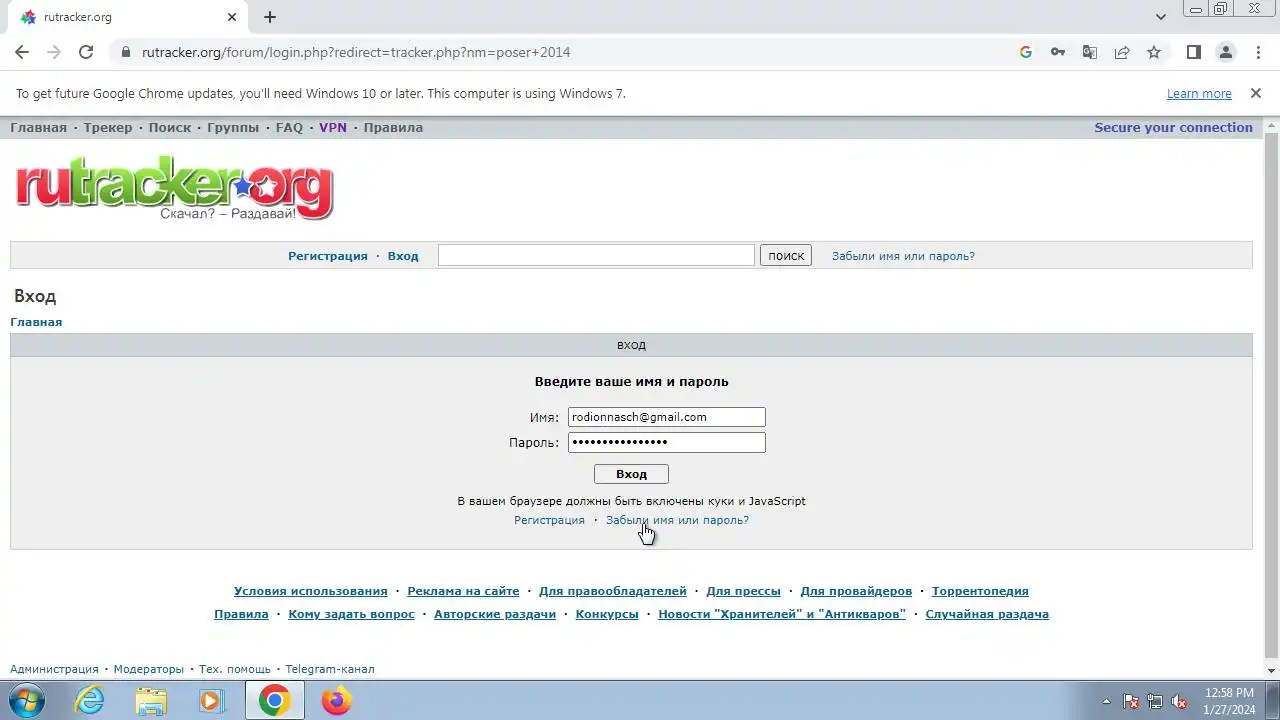Screen dimensions: 1280x720
Task: Open a new browser tab
Action: (x=270, y=17)
